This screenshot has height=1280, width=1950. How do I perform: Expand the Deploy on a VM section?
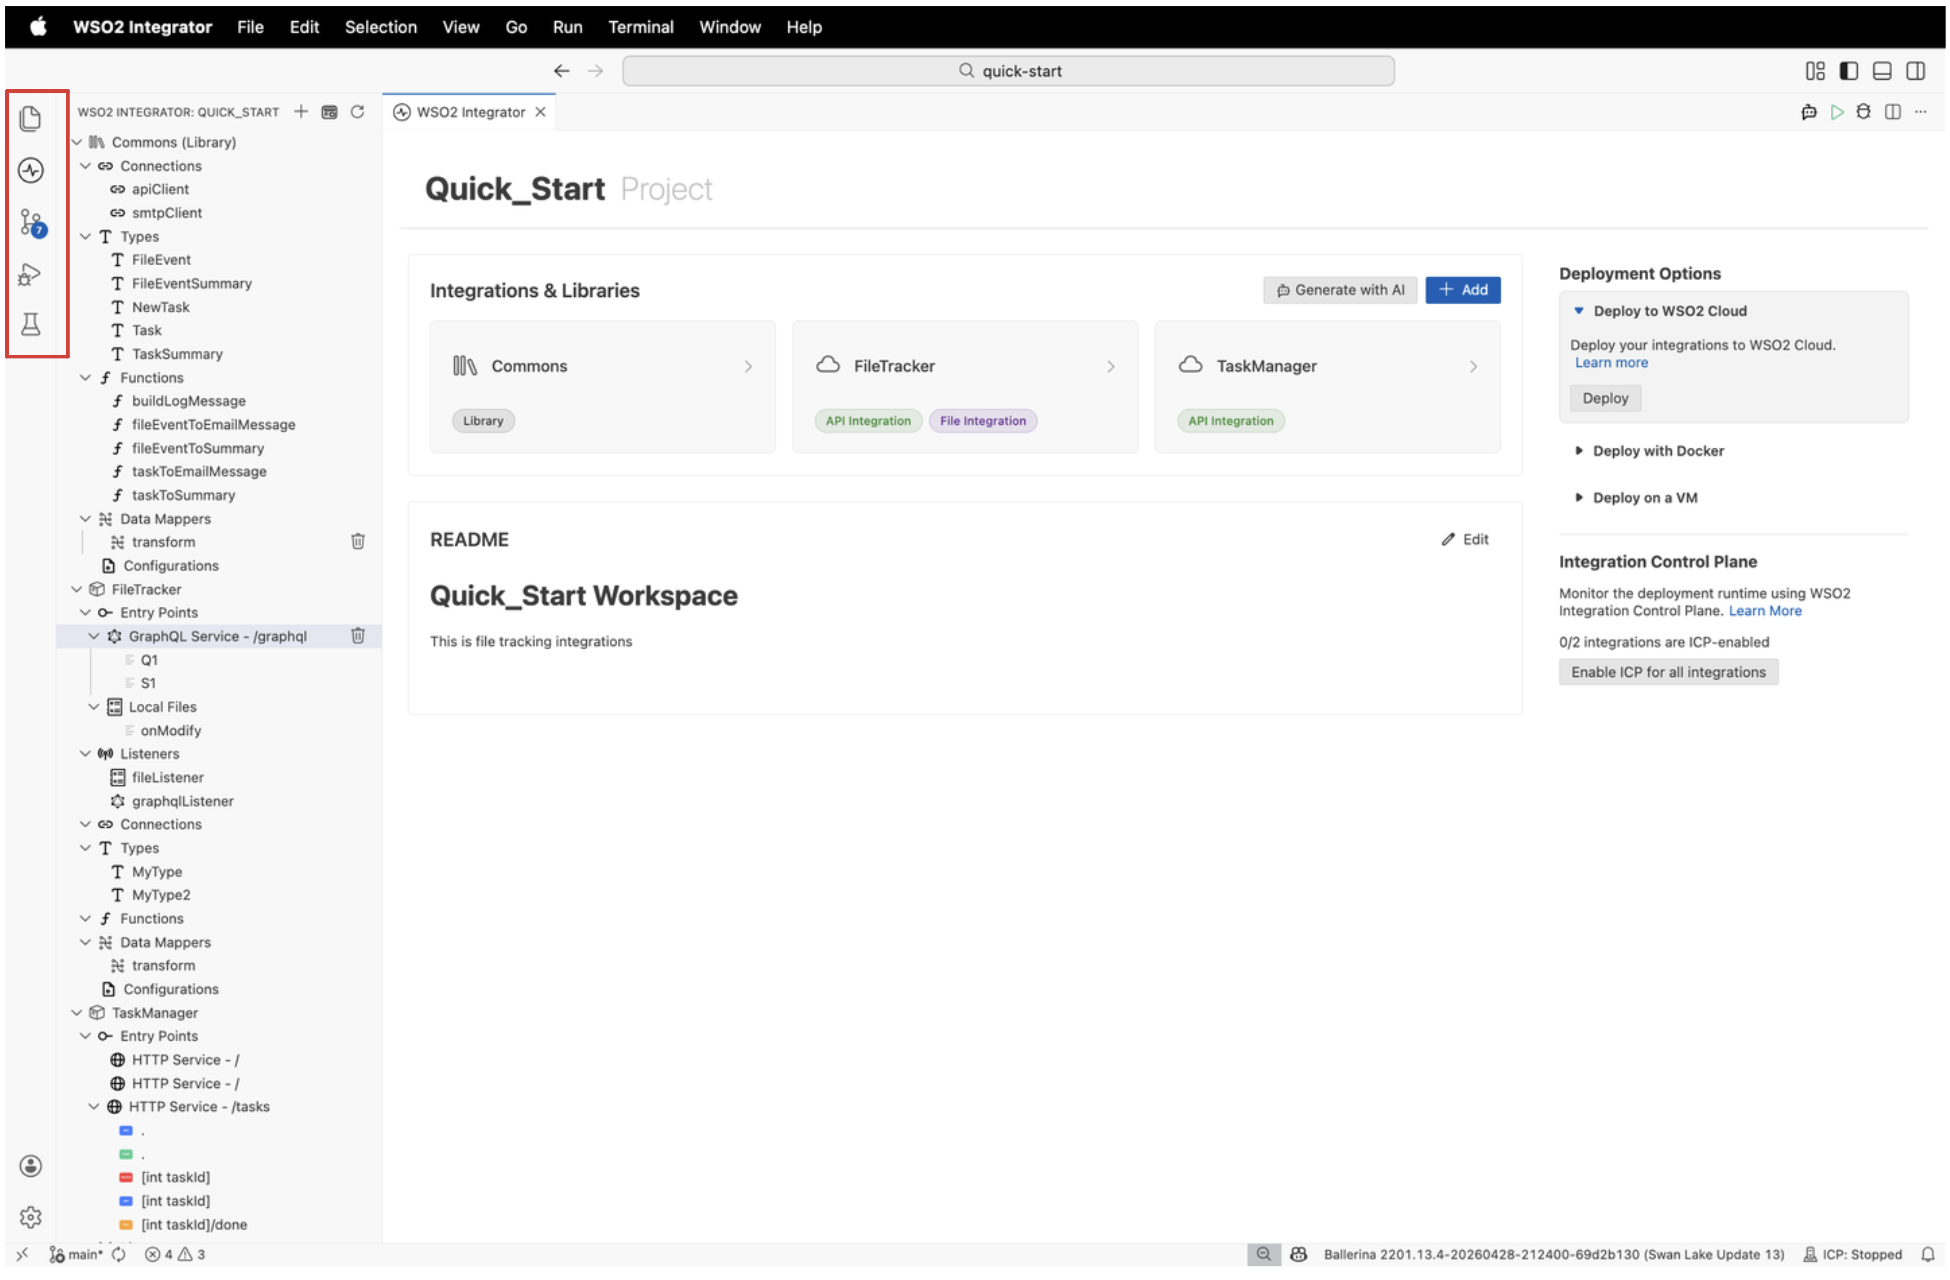[1579, 498]
